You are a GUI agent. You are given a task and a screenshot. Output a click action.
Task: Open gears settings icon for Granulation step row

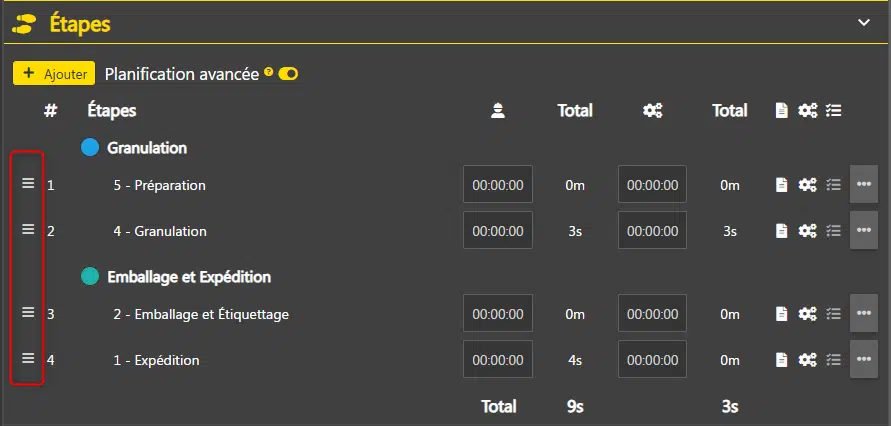(x=807, y=231)
